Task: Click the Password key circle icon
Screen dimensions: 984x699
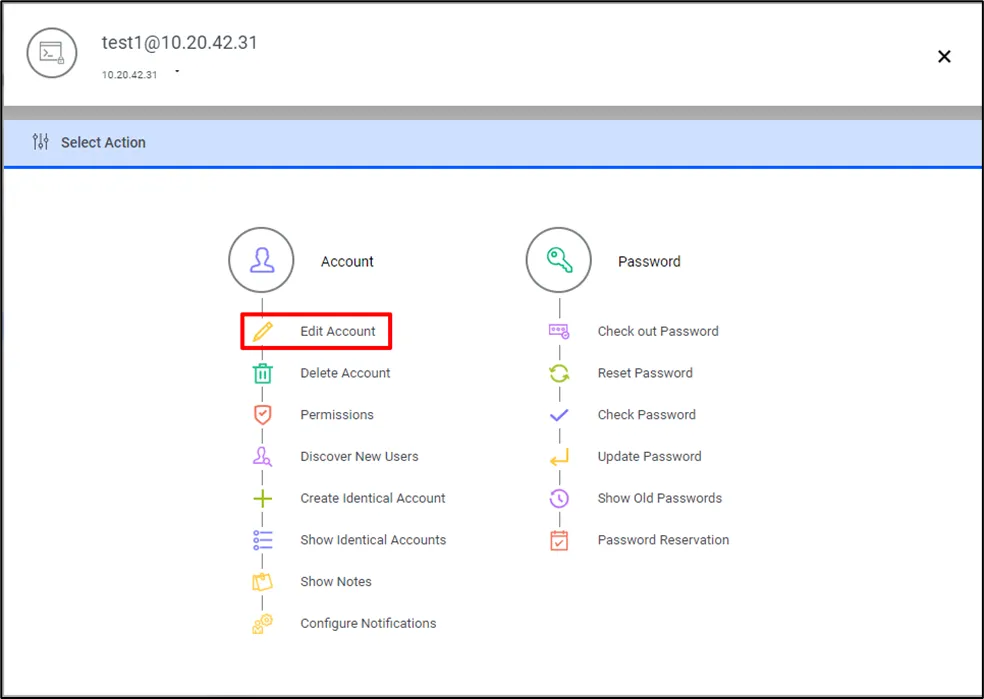Action: 559,260
